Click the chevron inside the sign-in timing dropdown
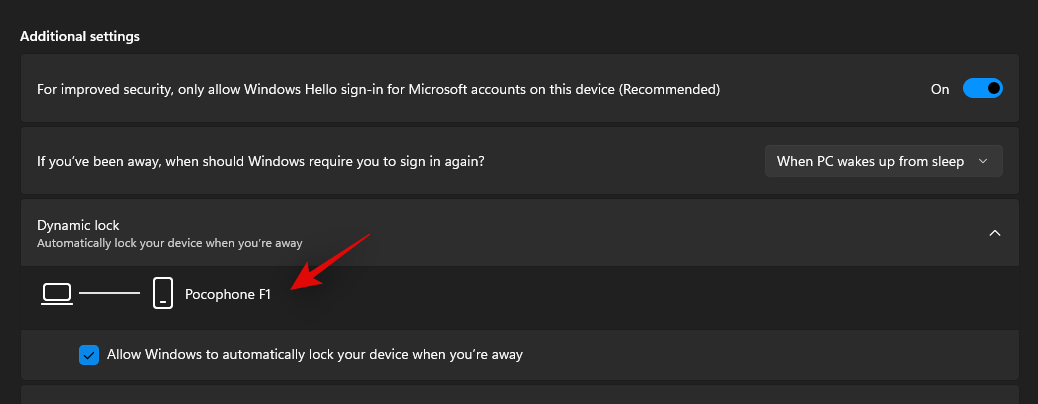 pyautogui.click(x=983, y=161)
